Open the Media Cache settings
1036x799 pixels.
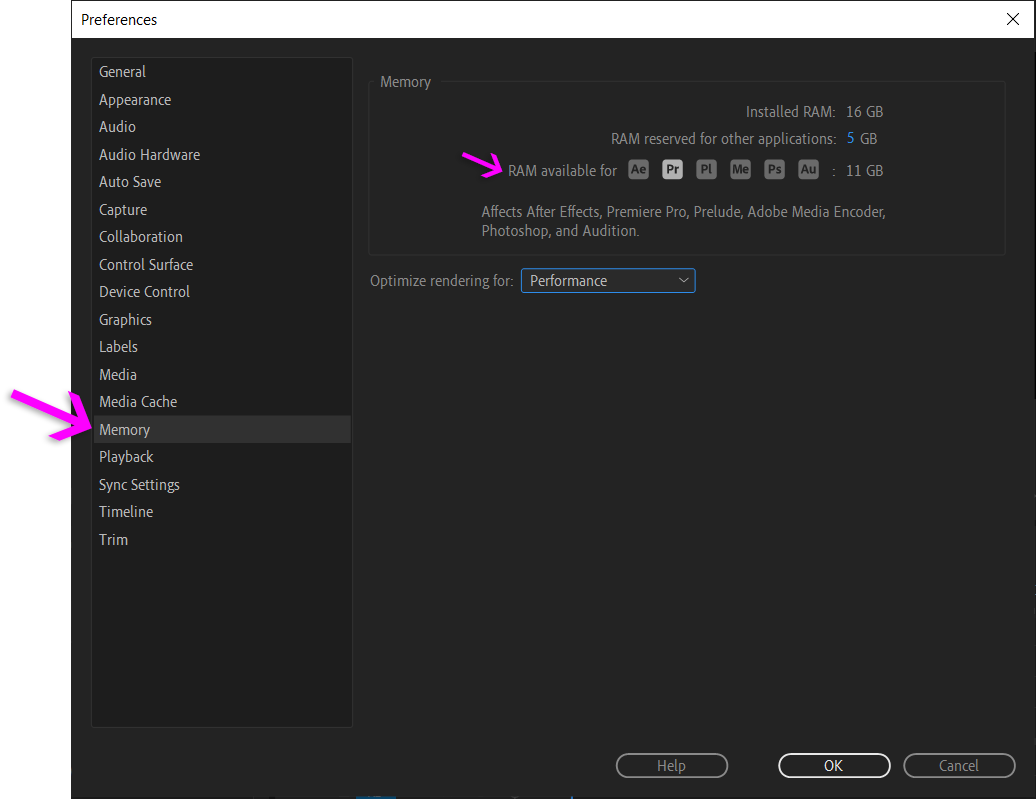click(138, 401)
